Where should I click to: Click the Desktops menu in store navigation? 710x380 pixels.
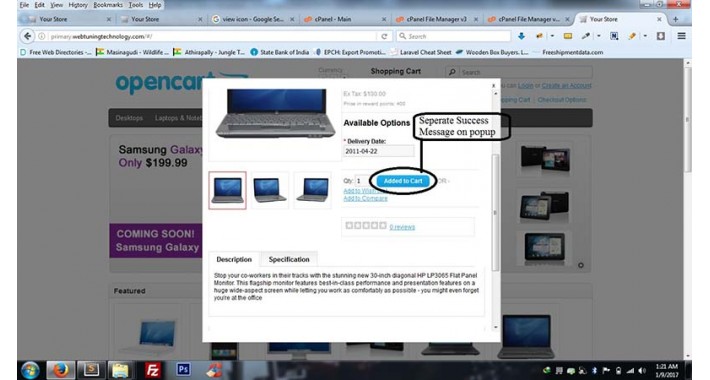click(129, 118)
